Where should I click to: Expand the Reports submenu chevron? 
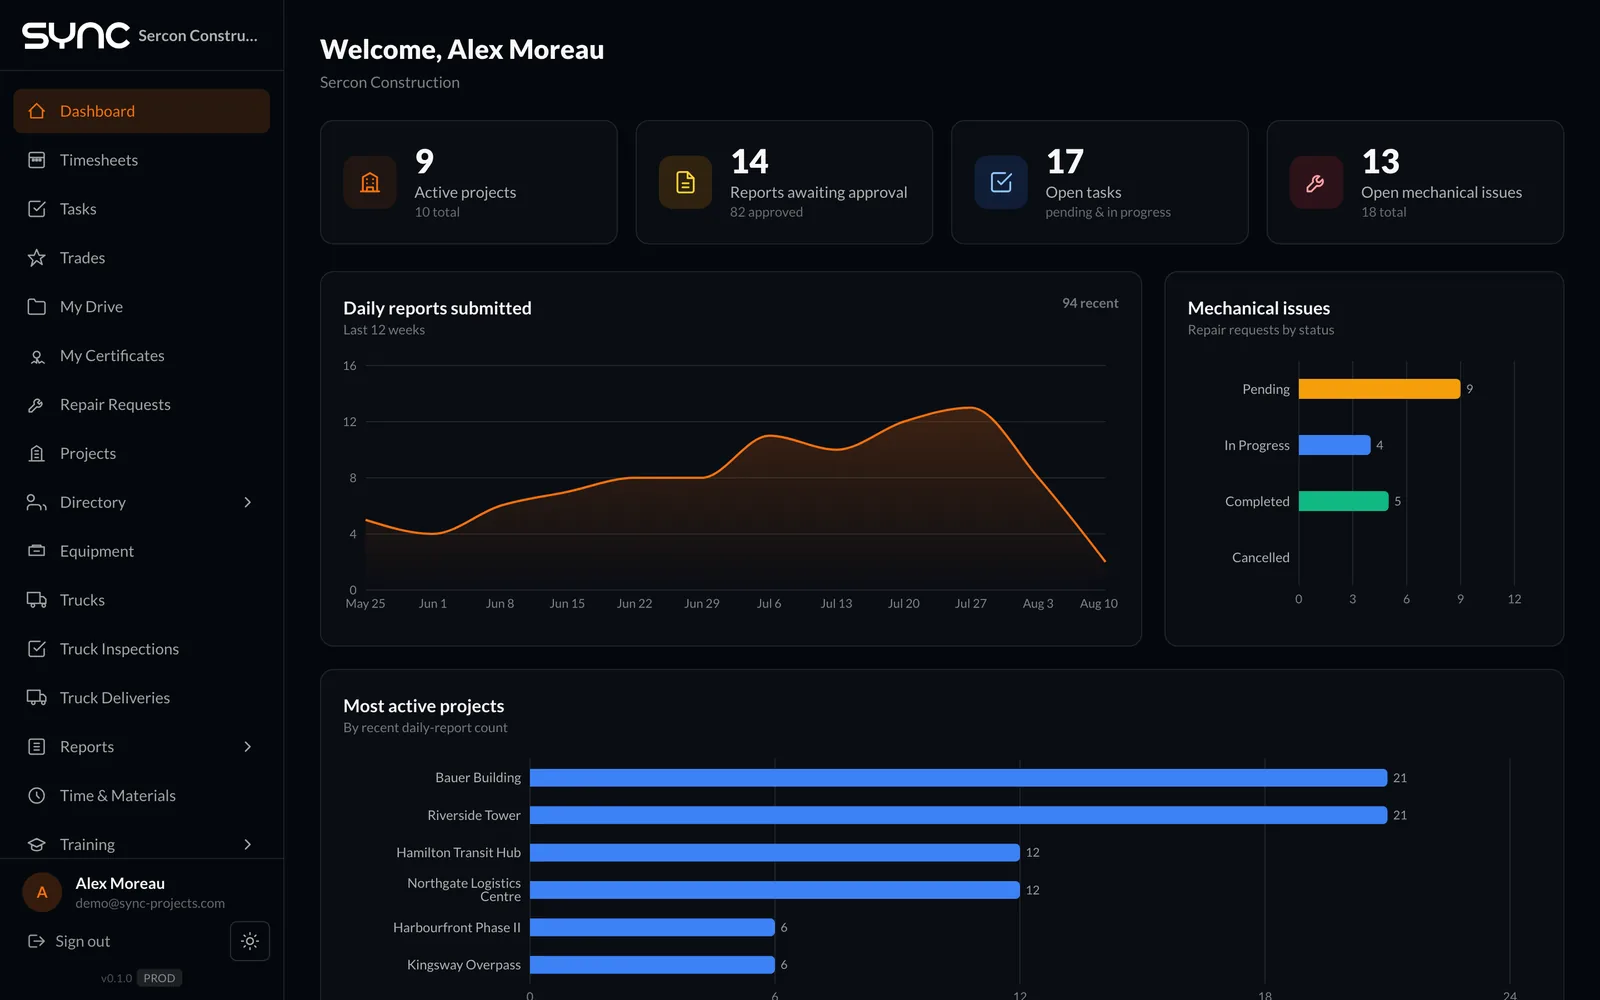[248, 747]
